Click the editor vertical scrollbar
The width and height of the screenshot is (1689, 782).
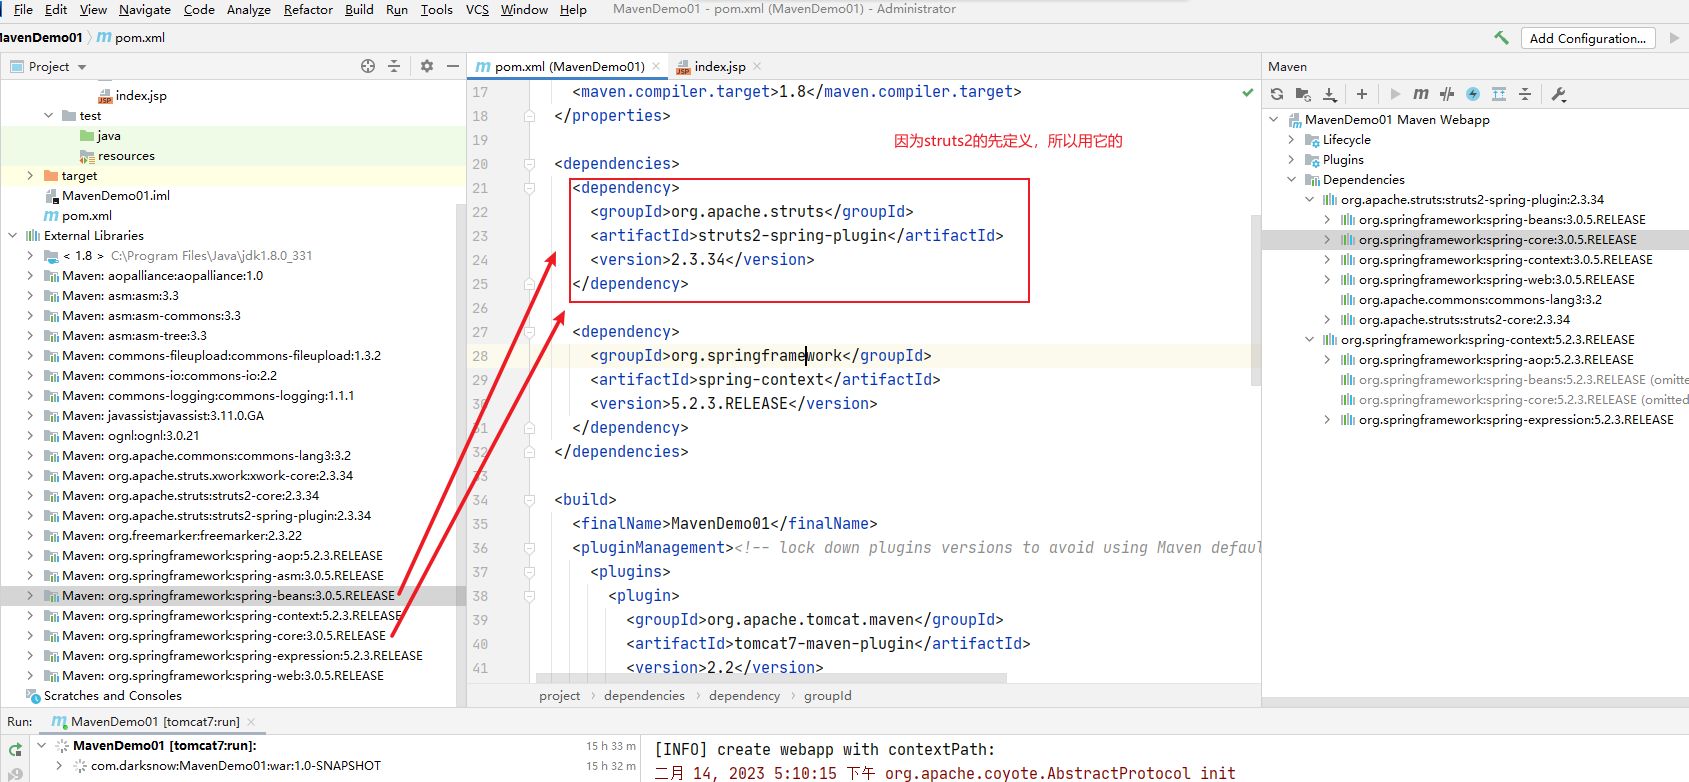click(1256, 300)
